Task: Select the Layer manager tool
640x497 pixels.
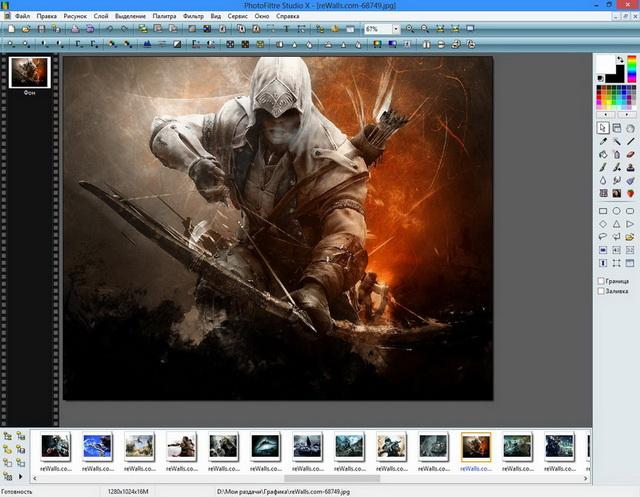Action: 617,128
